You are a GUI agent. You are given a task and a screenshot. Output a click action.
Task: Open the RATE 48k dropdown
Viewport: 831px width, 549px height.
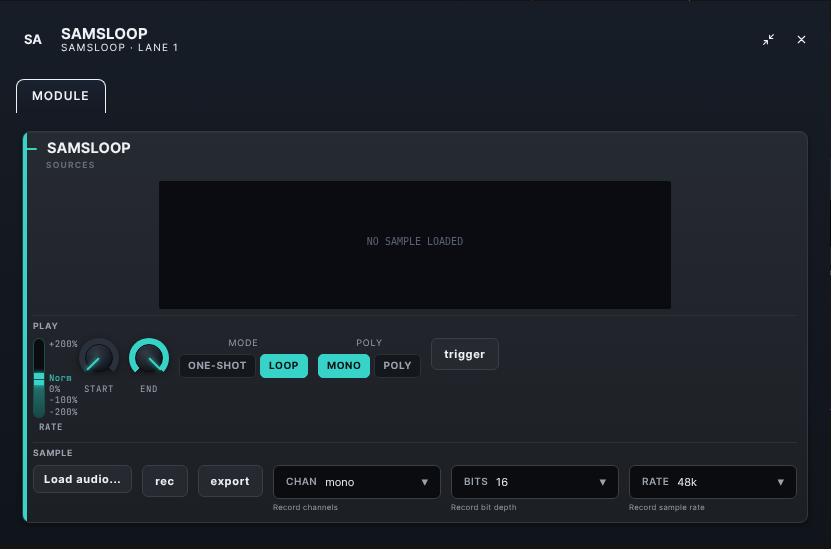(713, 482)
